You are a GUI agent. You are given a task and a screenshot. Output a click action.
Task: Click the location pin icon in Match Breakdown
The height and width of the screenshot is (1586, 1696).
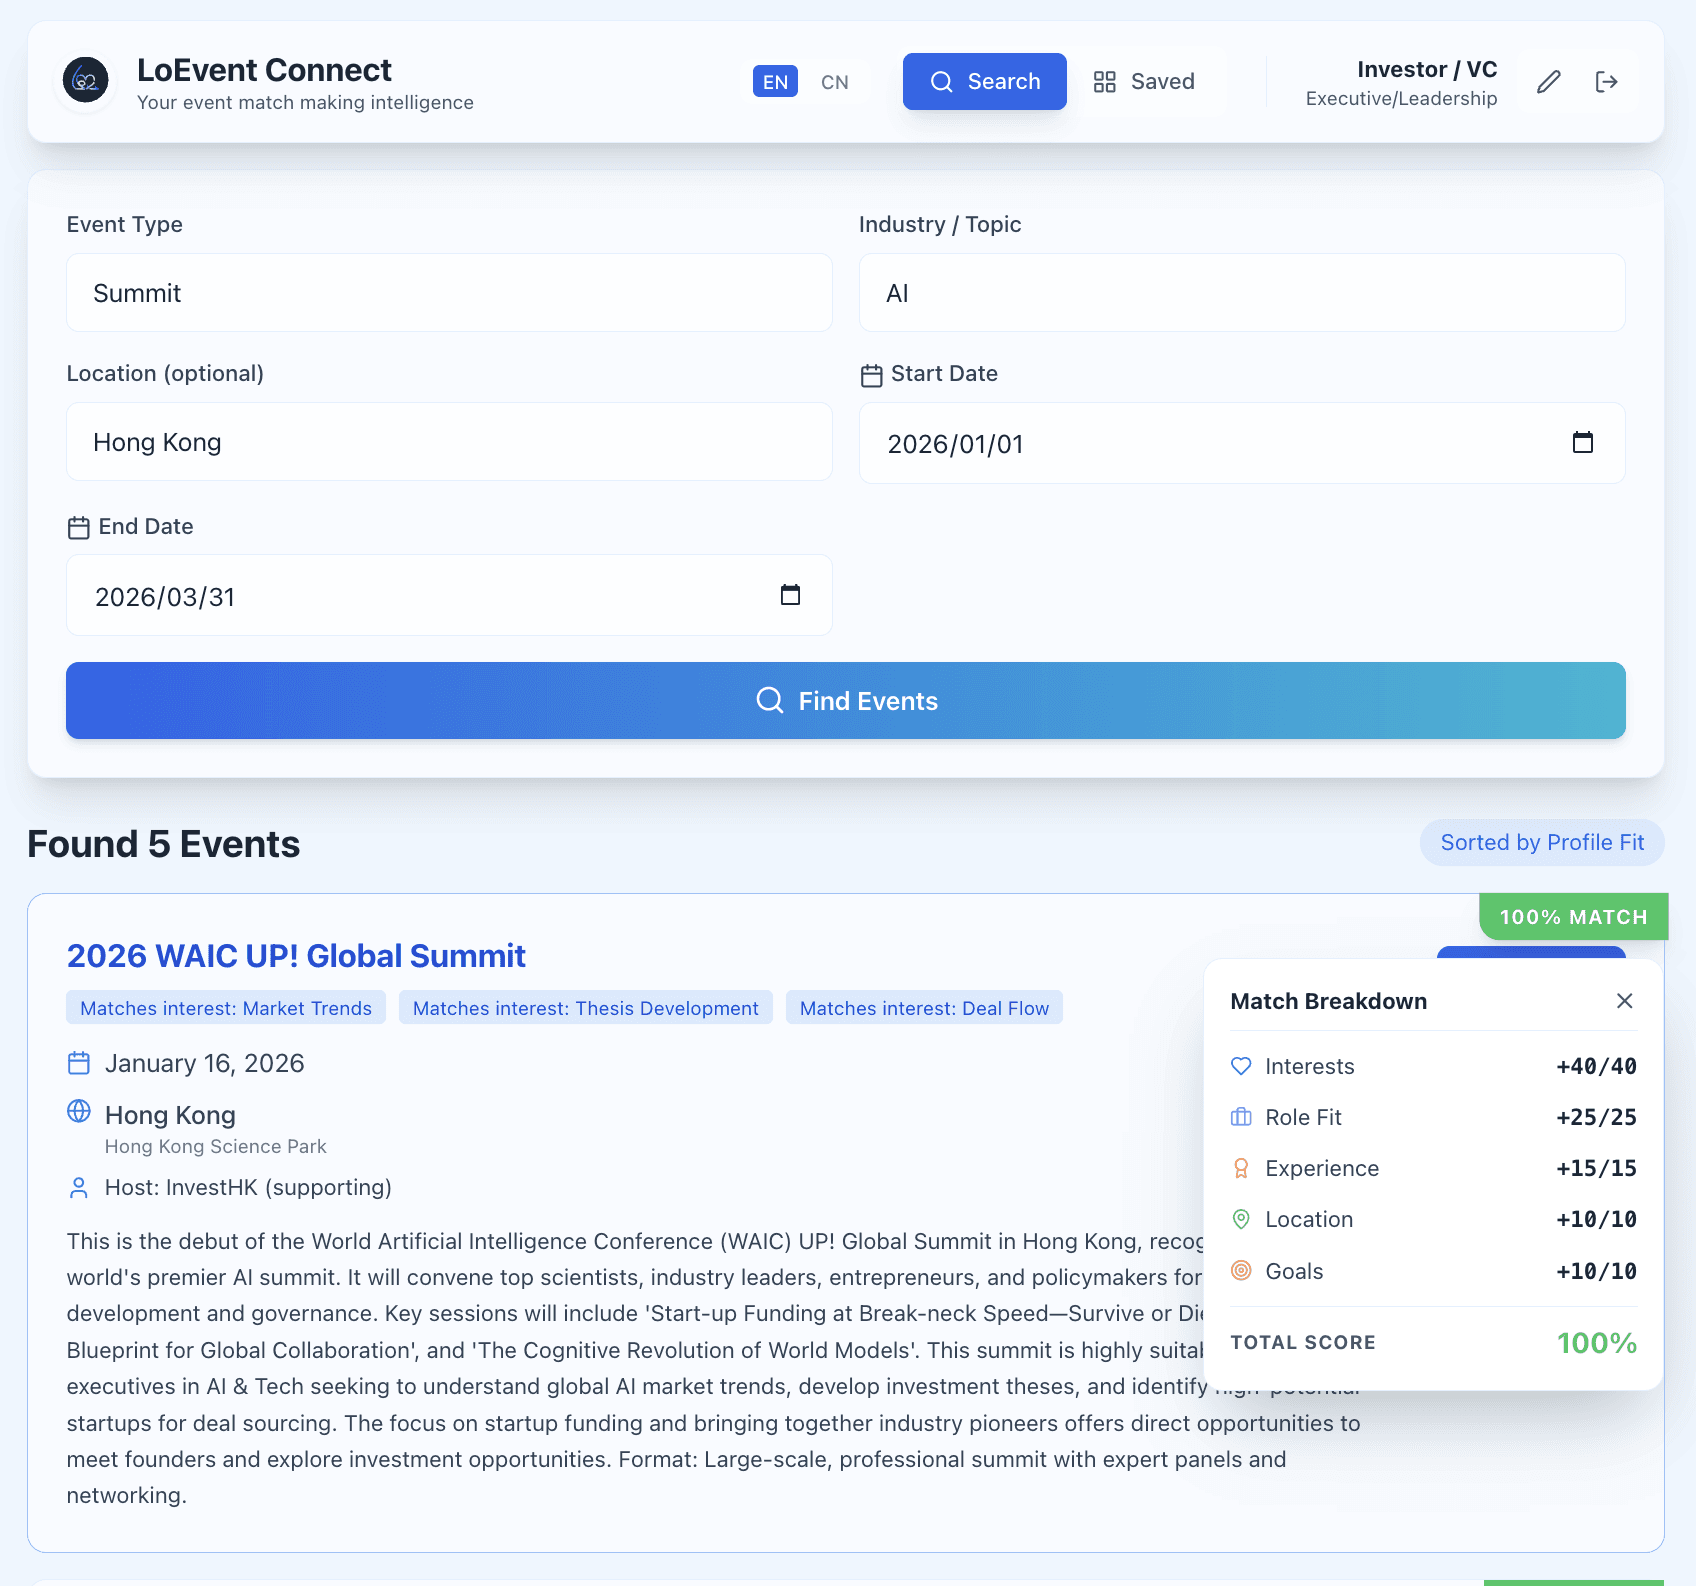tap(1241, 1219)
